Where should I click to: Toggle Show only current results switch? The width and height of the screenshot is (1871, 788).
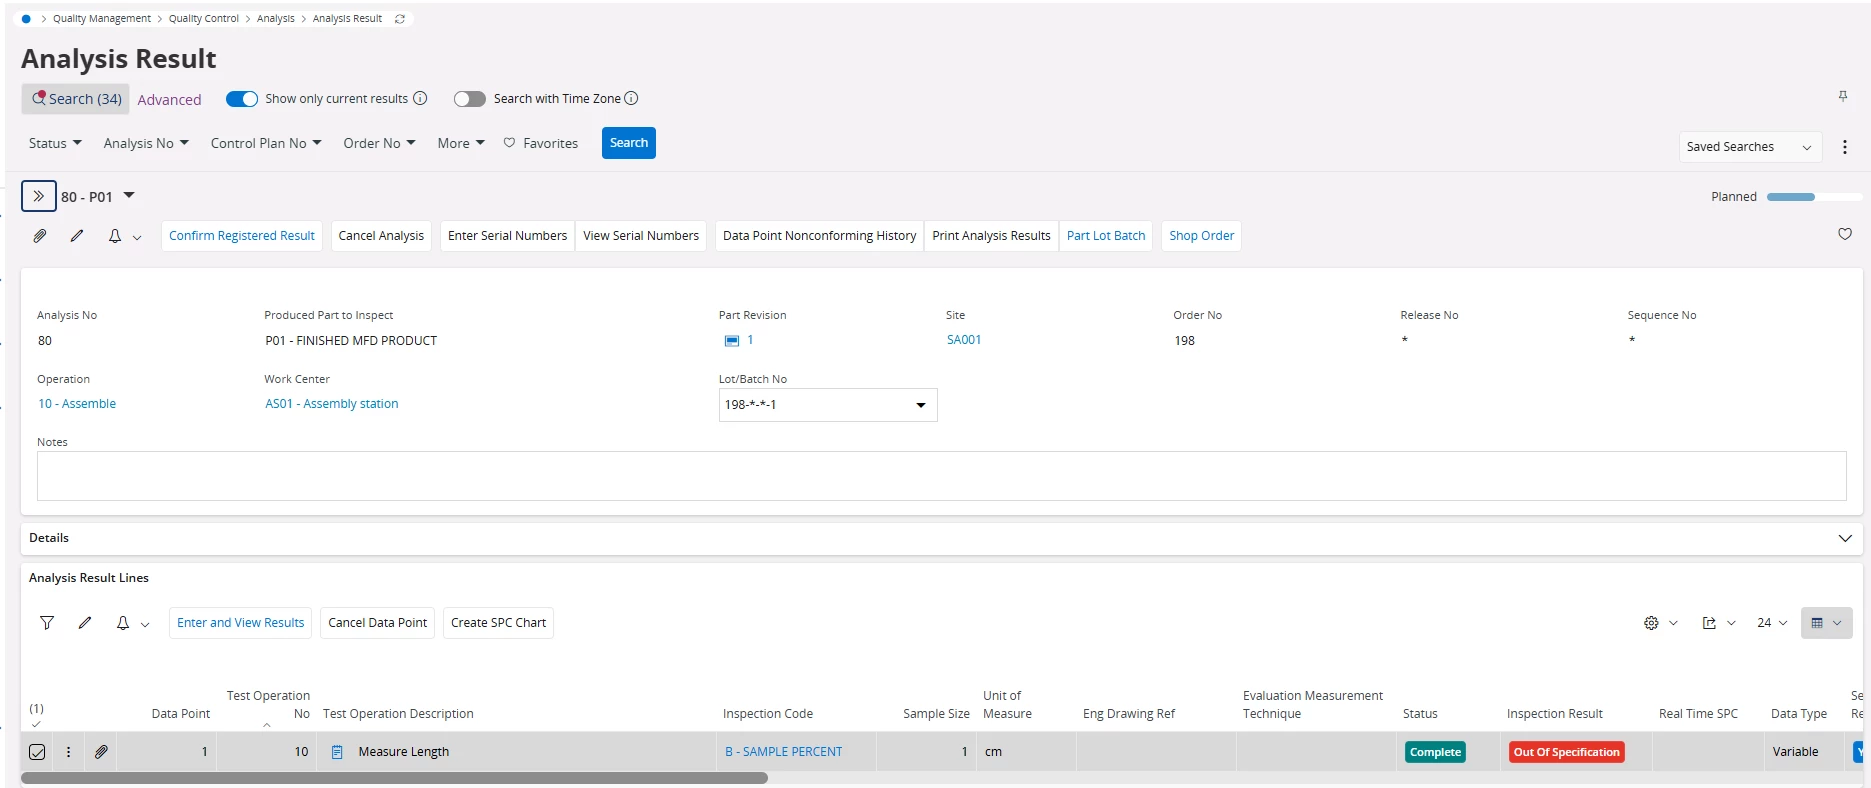point(242,99)
